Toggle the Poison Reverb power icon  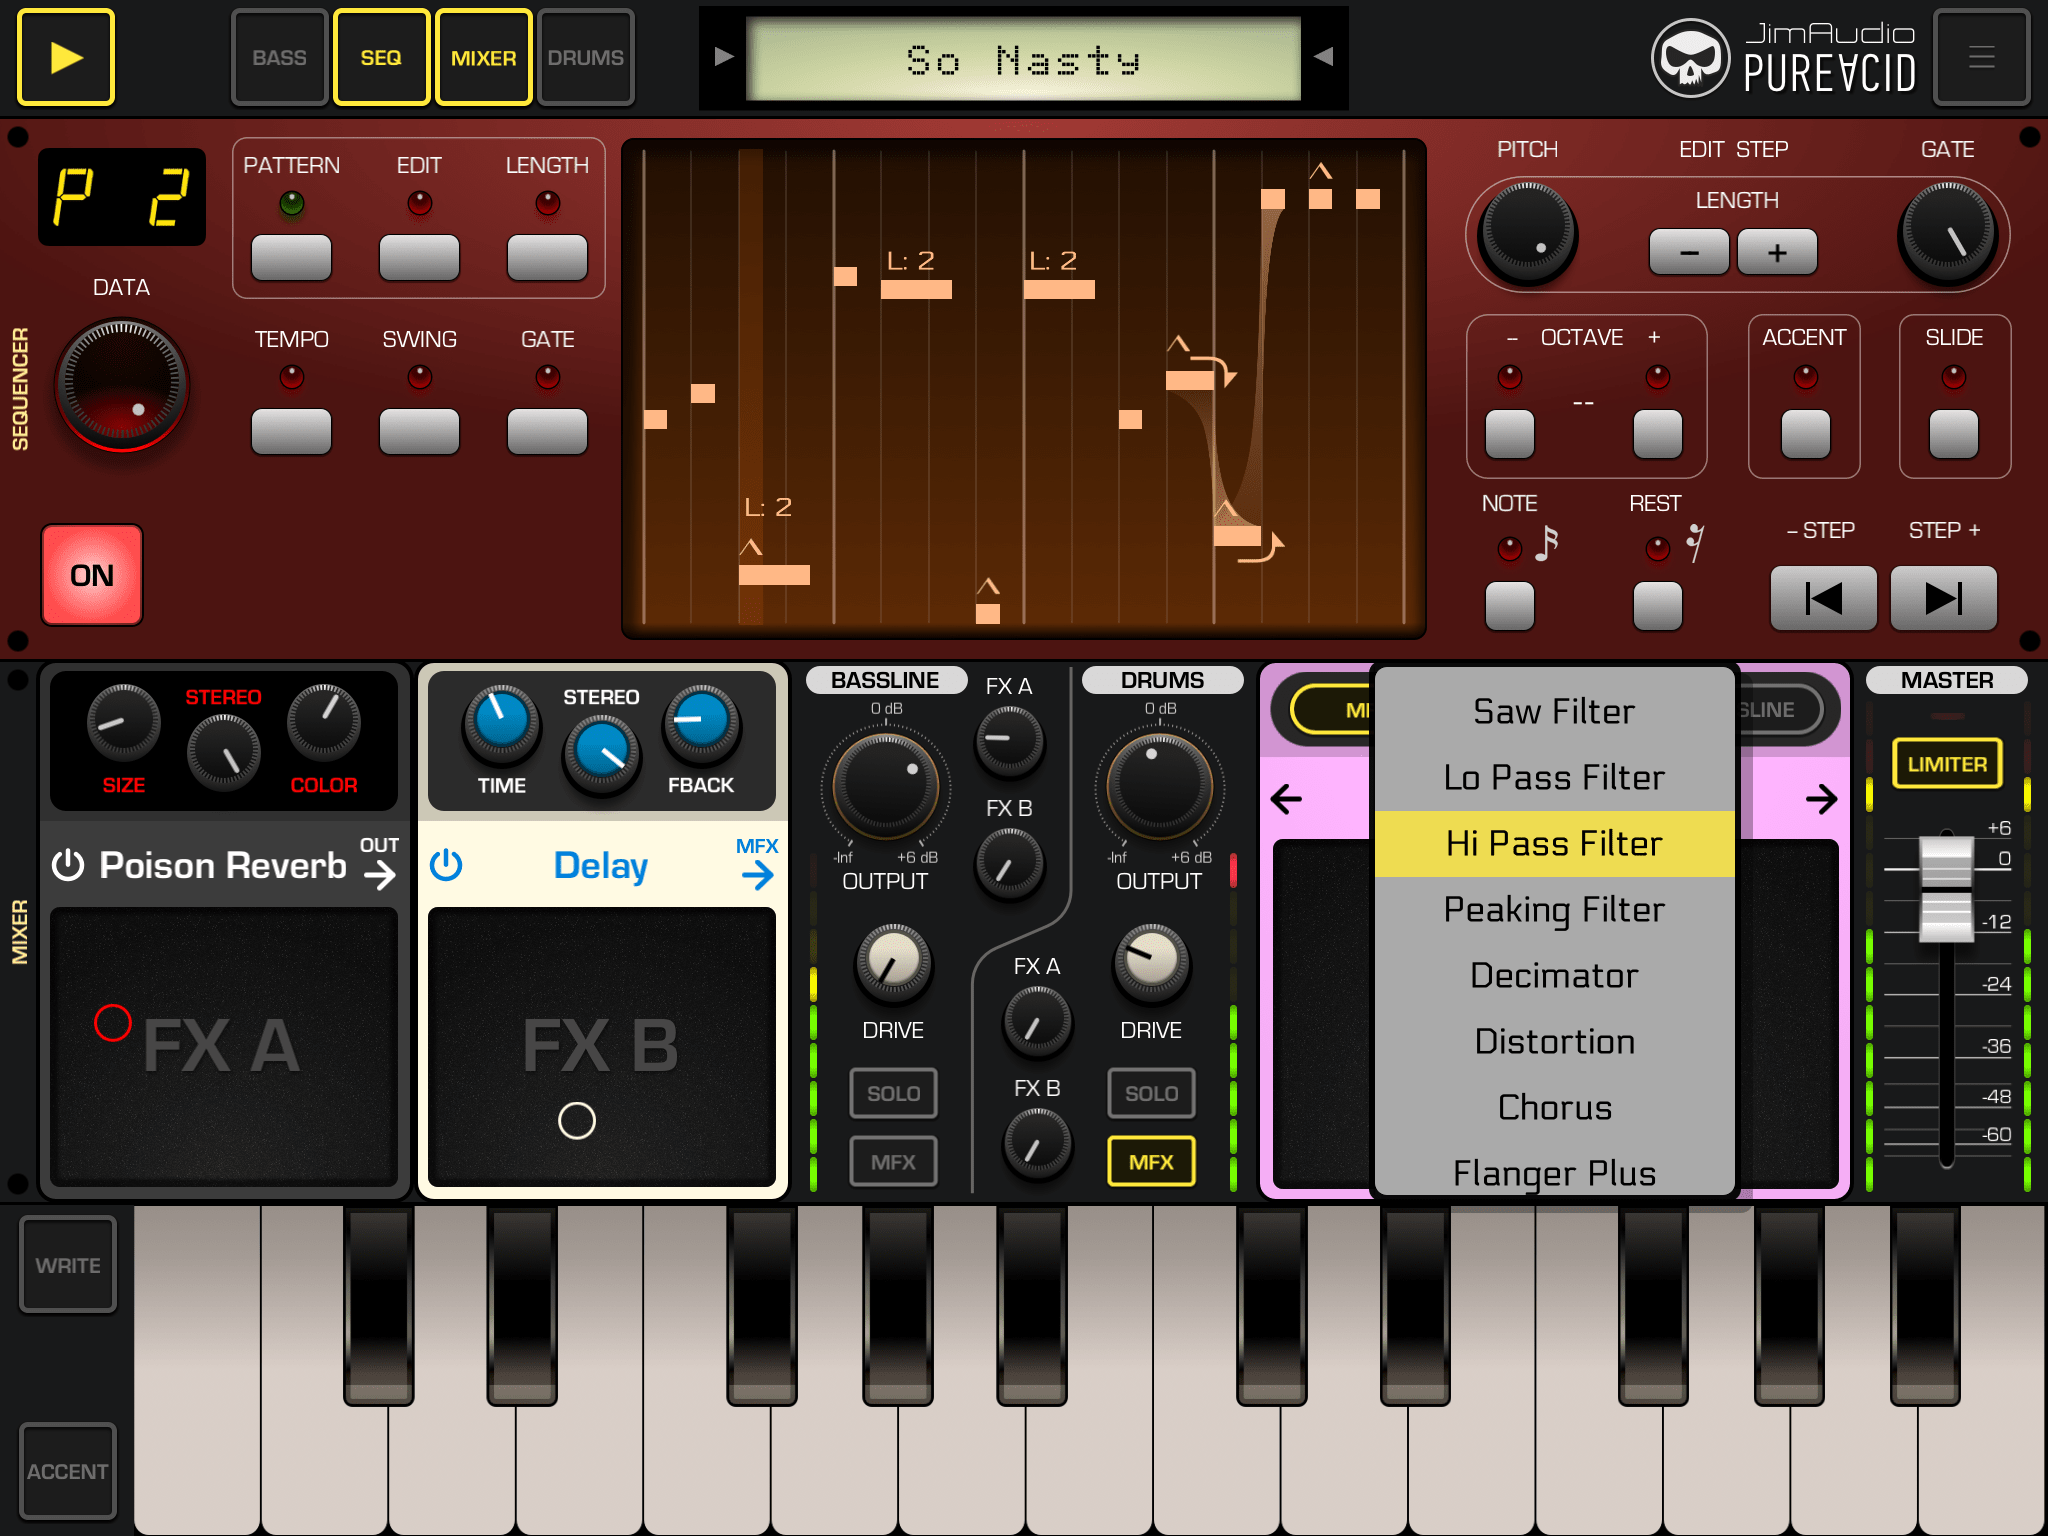(68, 865)
